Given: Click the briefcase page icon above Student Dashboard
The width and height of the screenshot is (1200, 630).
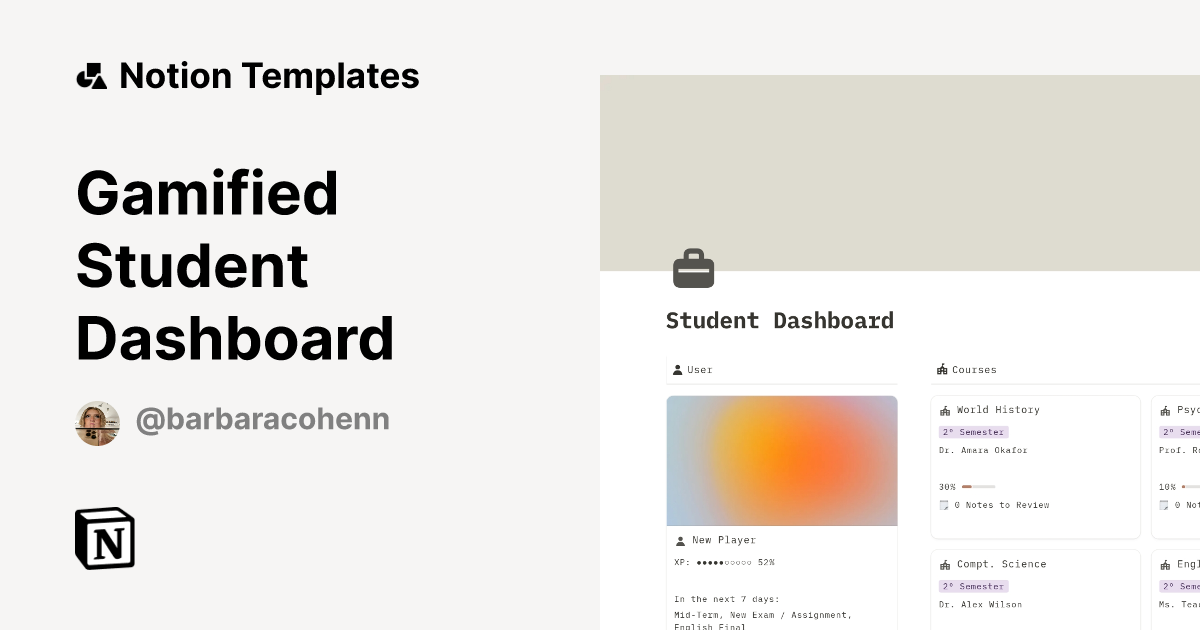Looking at the screenshot, I should click(x=693, y=268).
